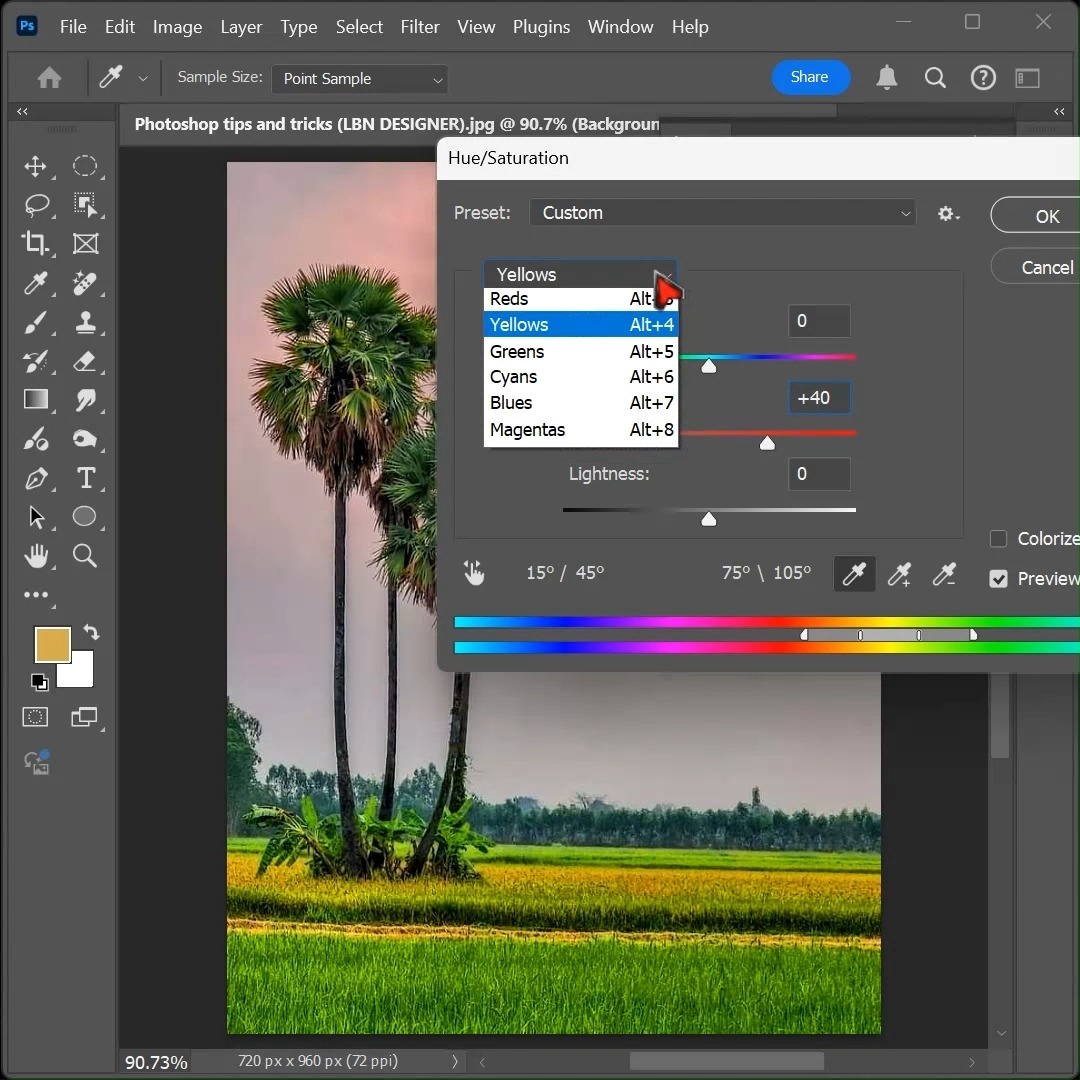1080x1080 pixels.
Task: Go to the Home screen
Action: click(50, 78)
